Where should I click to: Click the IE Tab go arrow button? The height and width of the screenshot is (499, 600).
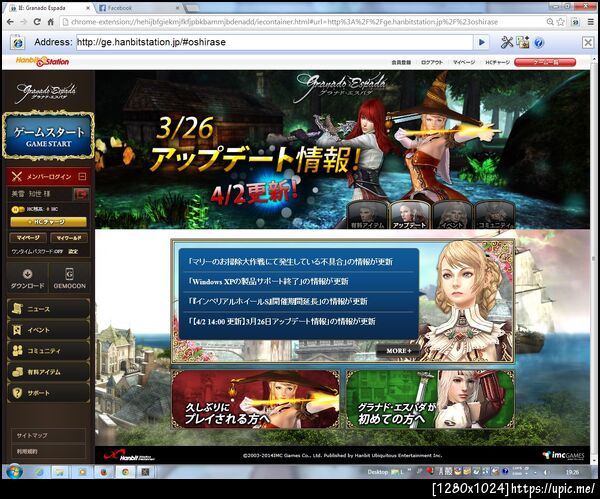point(482,42)
